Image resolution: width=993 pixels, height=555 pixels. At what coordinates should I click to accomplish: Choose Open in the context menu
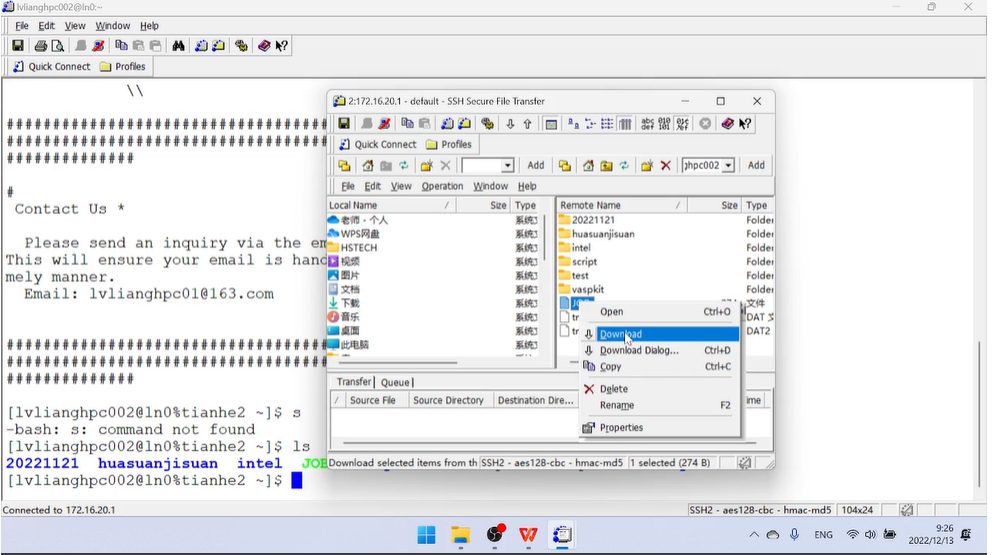pos(660,312)
